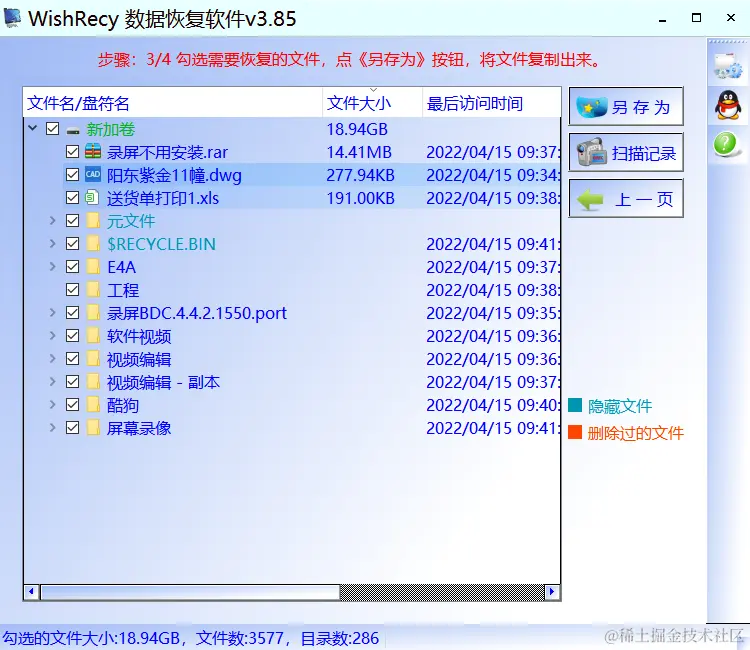Click the folder icon of 工程
The width and height of the screenshot is (750, 650).
[93, 289]
